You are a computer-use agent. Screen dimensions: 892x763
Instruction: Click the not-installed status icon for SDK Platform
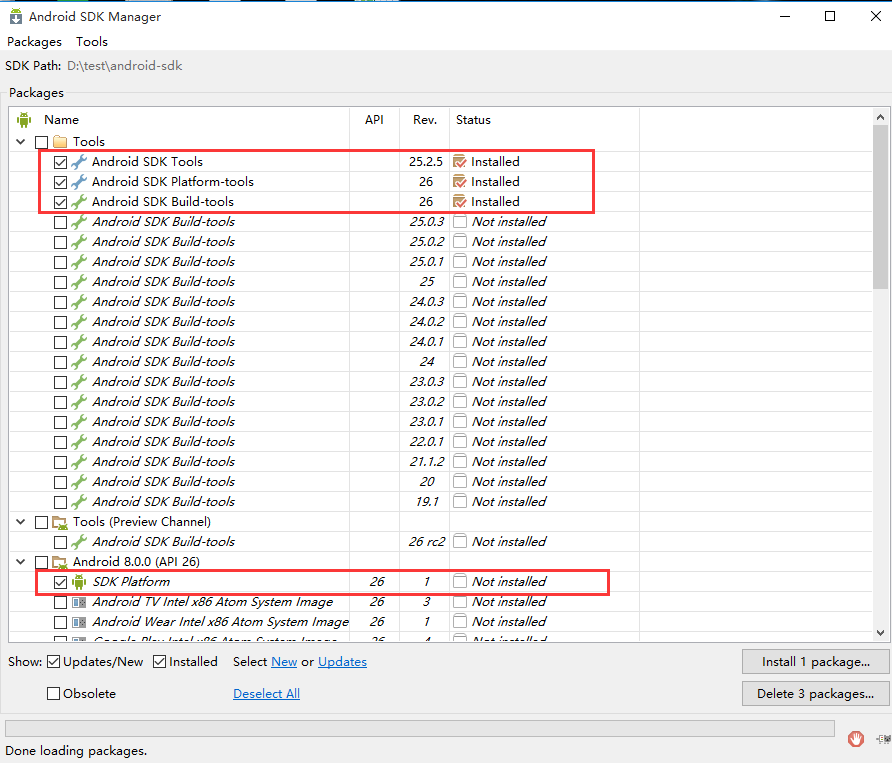[460, 581]
